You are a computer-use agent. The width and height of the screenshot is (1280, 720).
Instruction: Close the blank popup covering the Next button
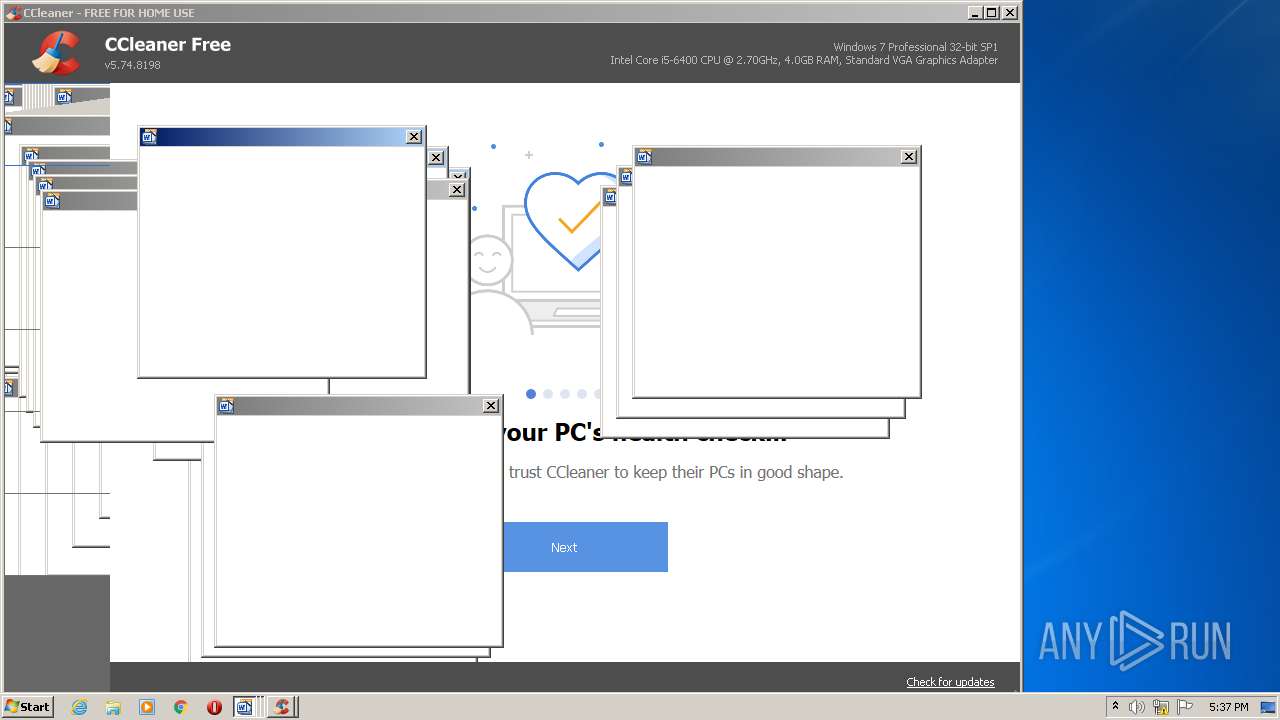[490, 406]
